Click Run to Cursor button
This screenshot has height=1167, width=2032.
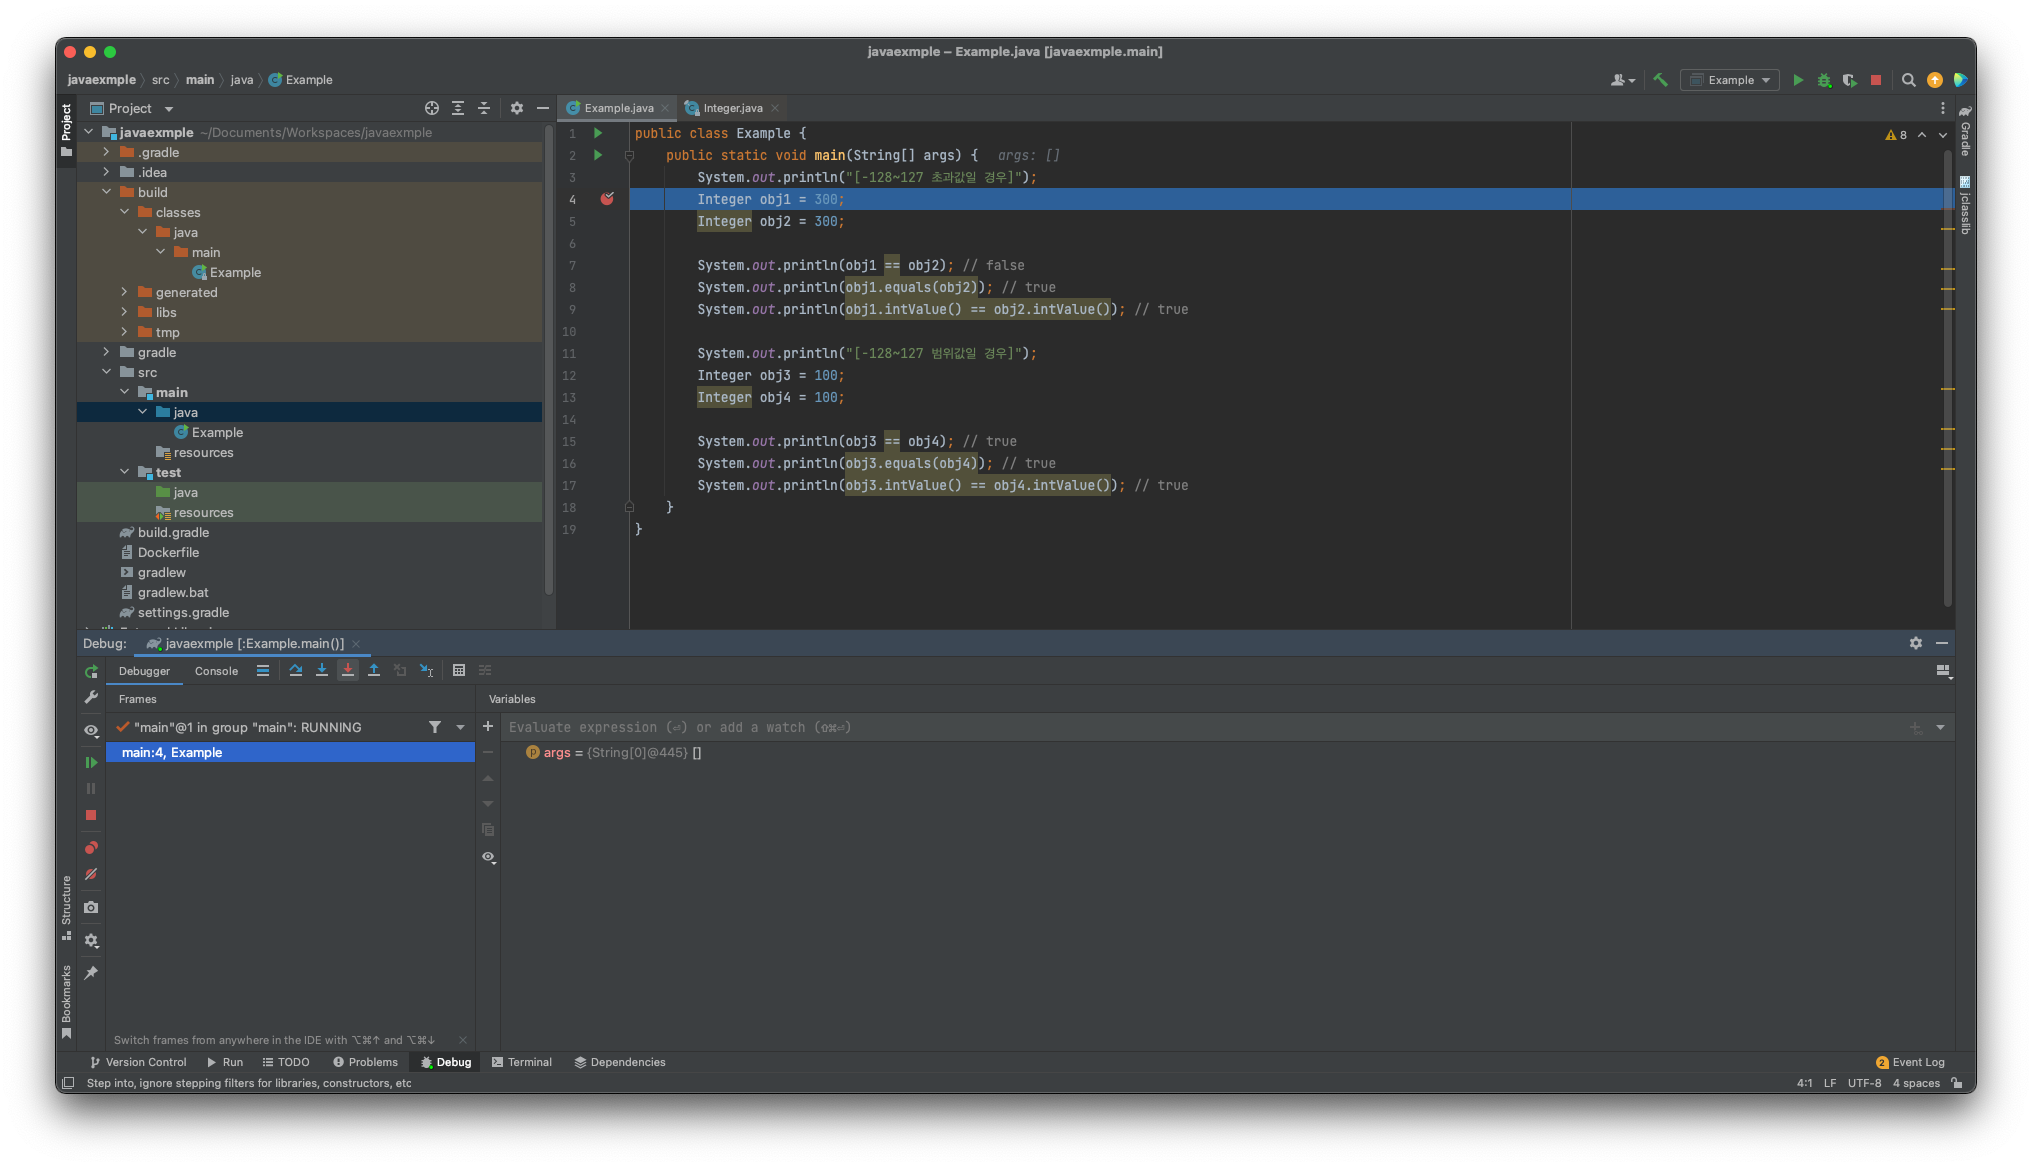[x=427, y=670]
